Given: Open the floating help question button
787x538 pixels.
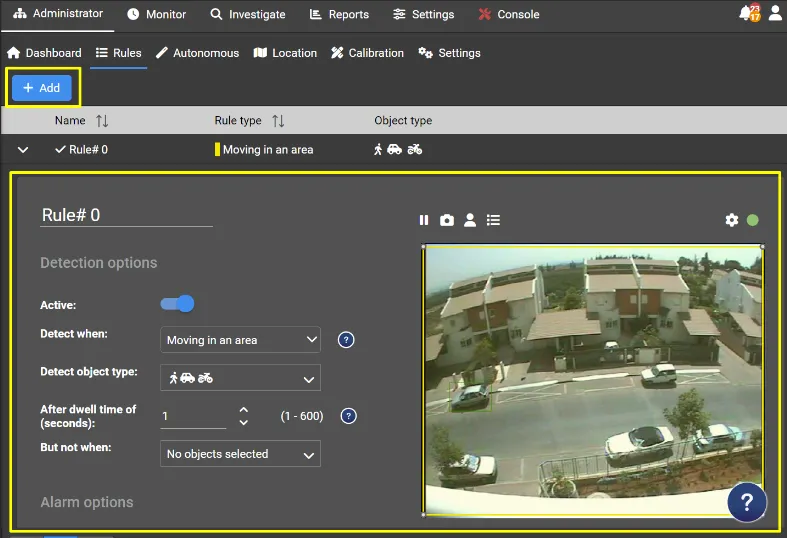Looking at the screenshot, I should pos(747,502).
